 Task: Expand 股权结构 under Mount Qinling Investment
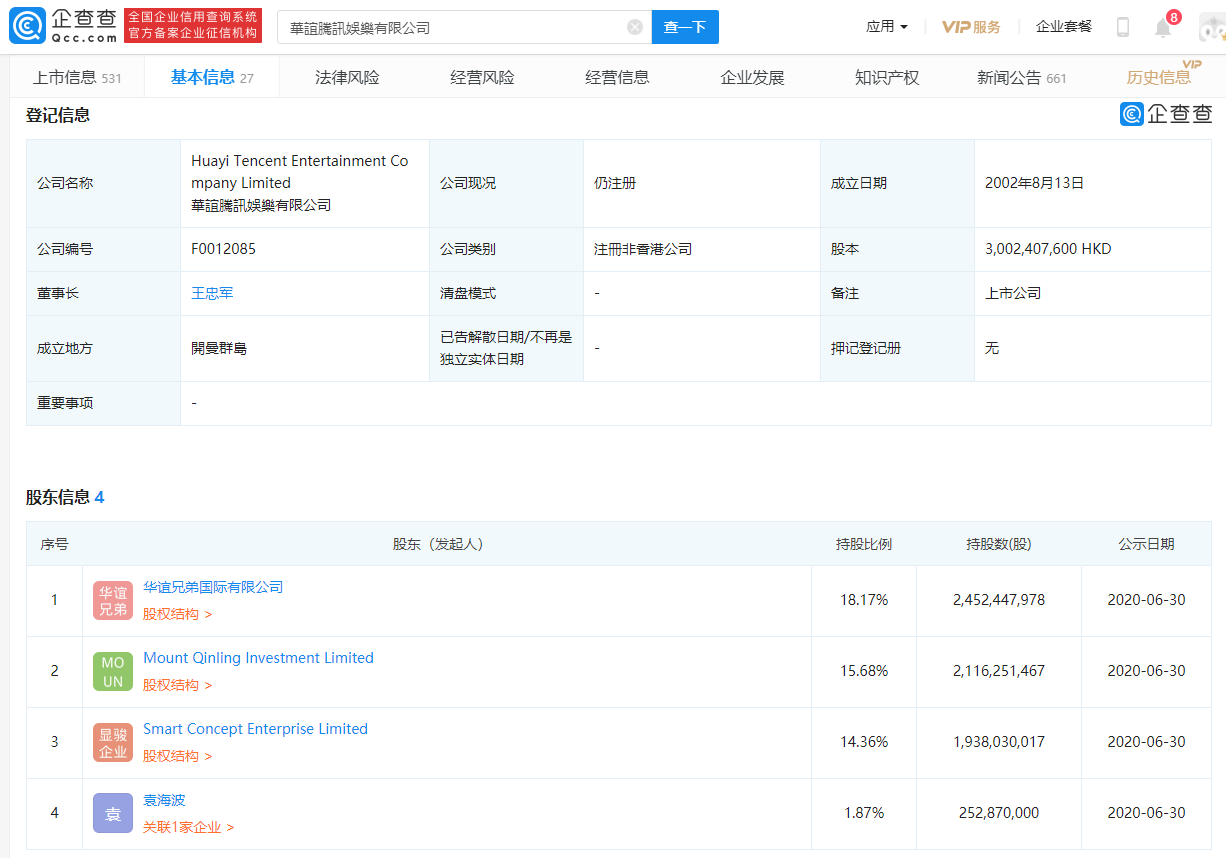177,685
